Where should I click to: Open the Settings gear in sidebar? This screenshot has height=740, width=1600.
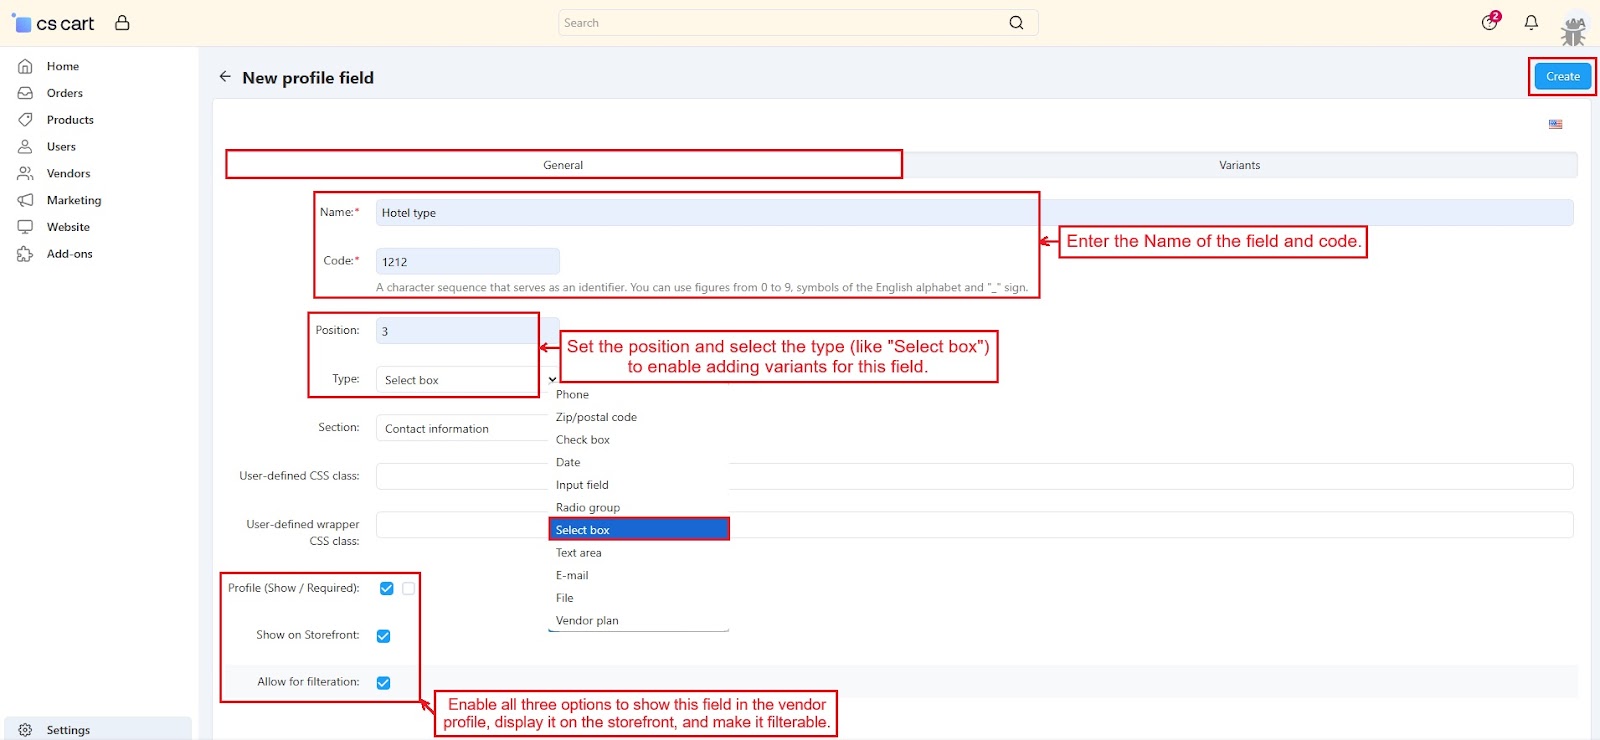click(x=26, y=730)
